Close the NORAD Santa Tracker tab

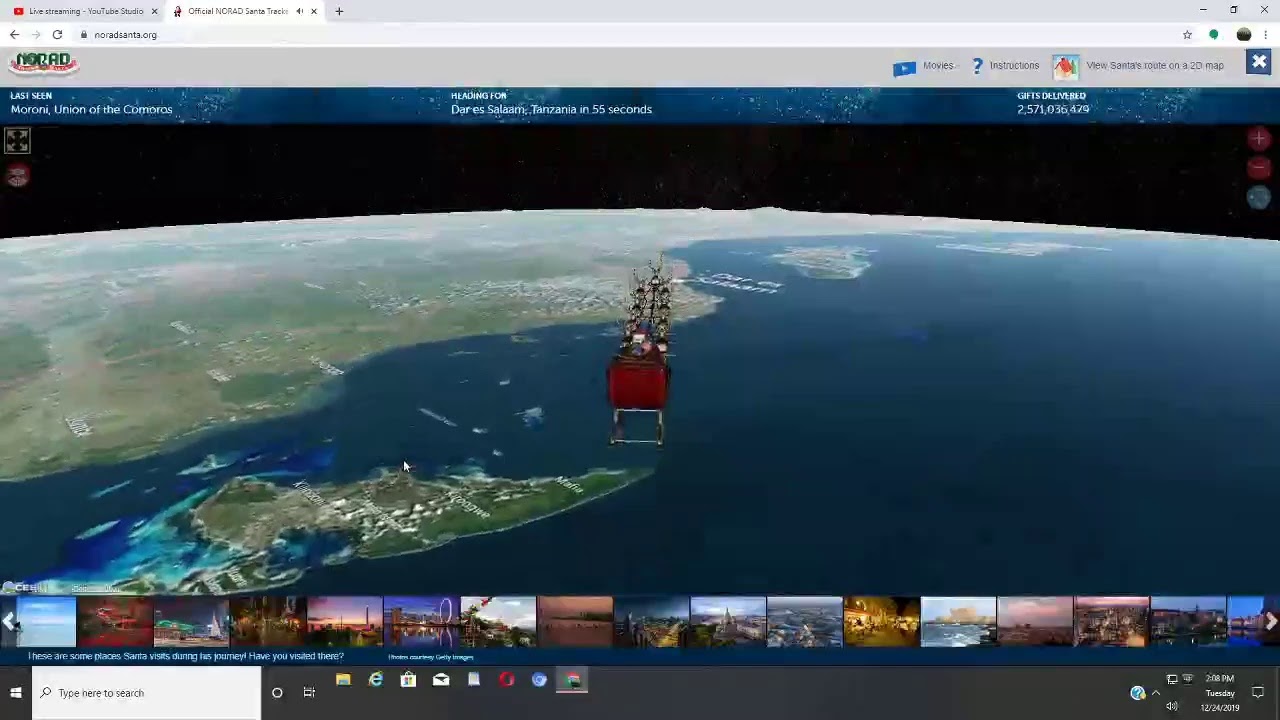point(314,11)
